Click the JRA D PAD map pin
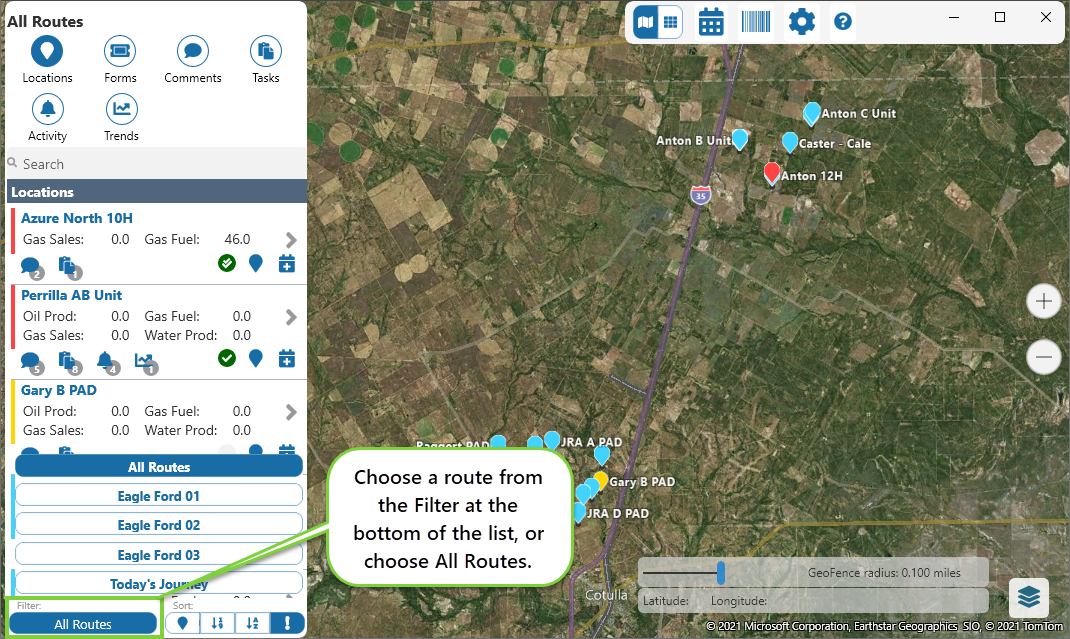1070x639 pixels. click(x=579, y=512)
